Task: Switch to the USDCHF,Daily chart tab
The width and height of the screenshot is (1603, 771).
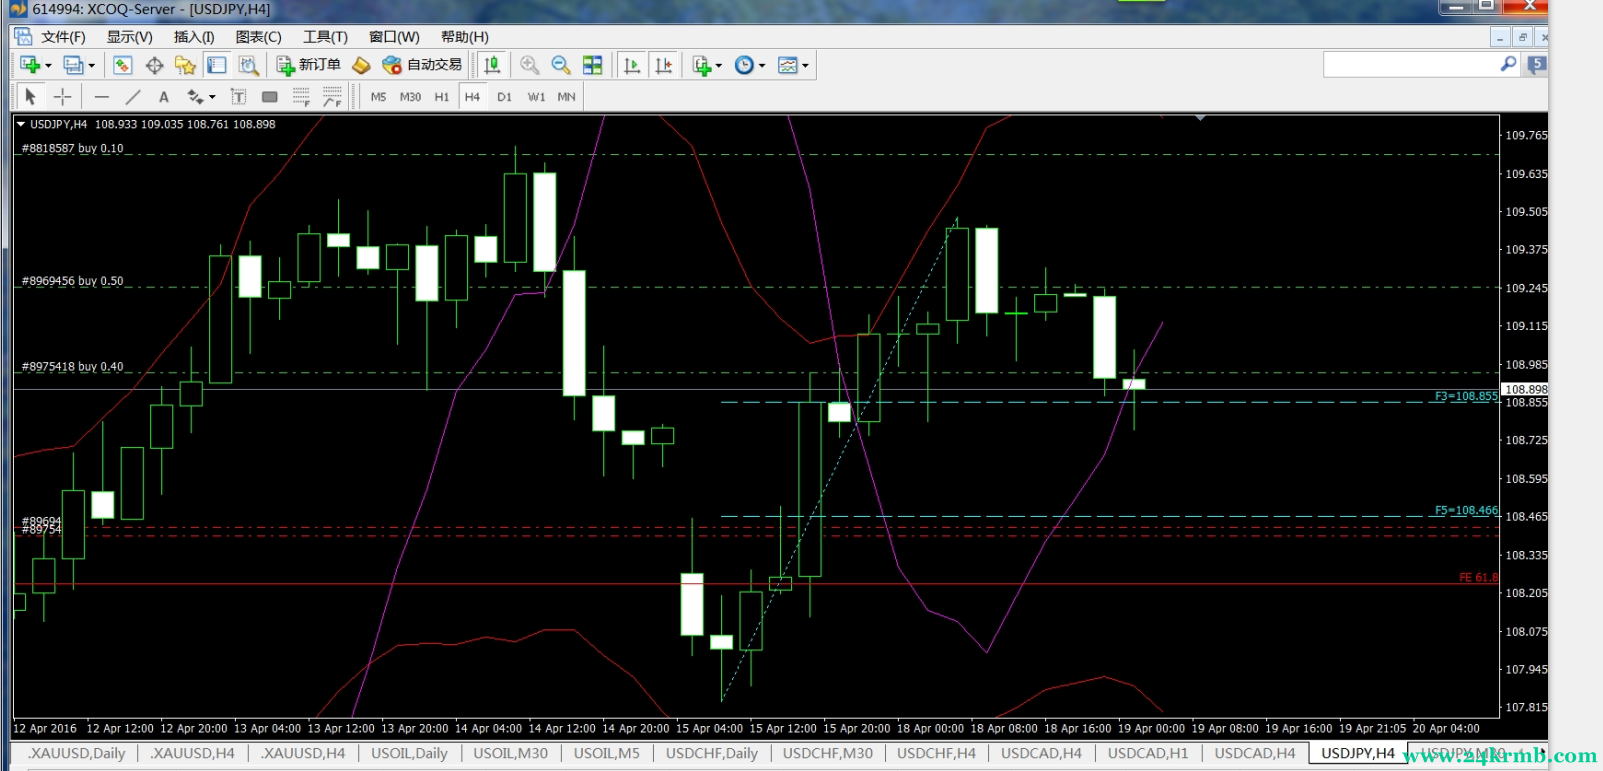Action: [x=712, y=753]
